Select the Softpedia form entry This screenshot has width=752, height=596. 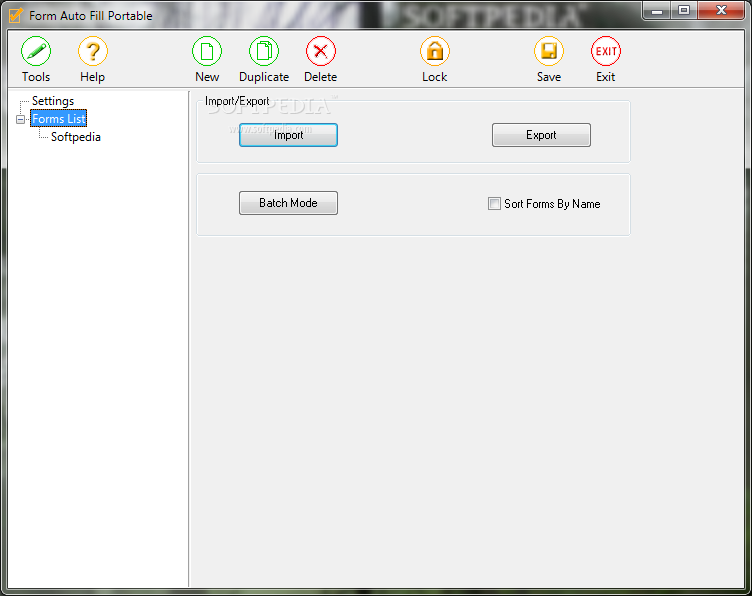click(x=76, y=137)
